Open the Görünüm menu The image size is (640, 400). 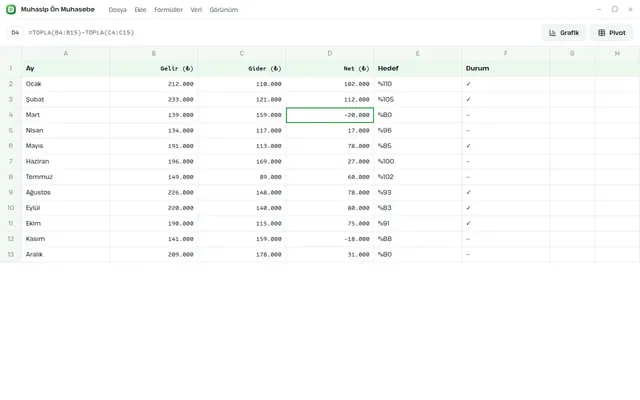coord(224,9)
